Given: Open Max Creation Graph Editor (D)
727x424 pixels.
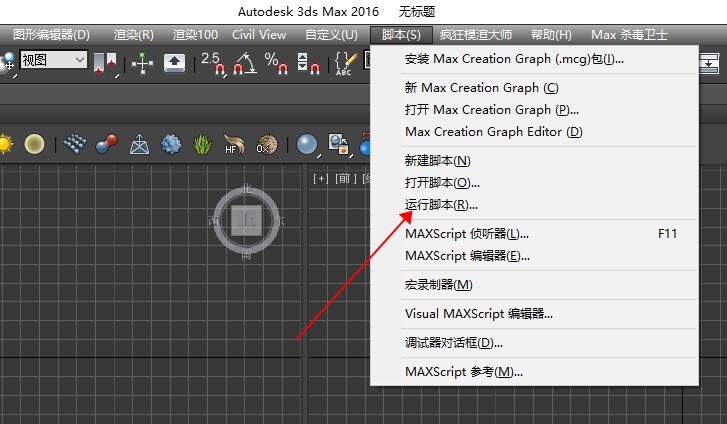Looking at the screenshot, I should tap(534, 132).
